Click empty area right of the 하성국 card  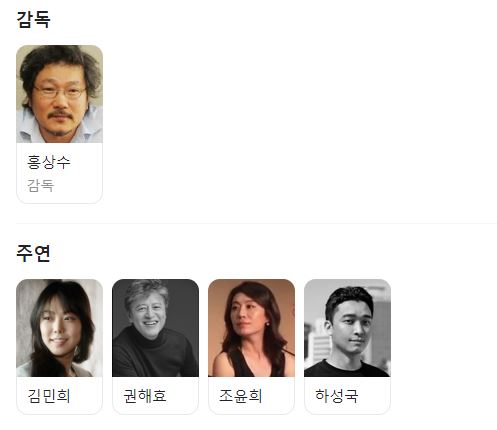point(443,347)
